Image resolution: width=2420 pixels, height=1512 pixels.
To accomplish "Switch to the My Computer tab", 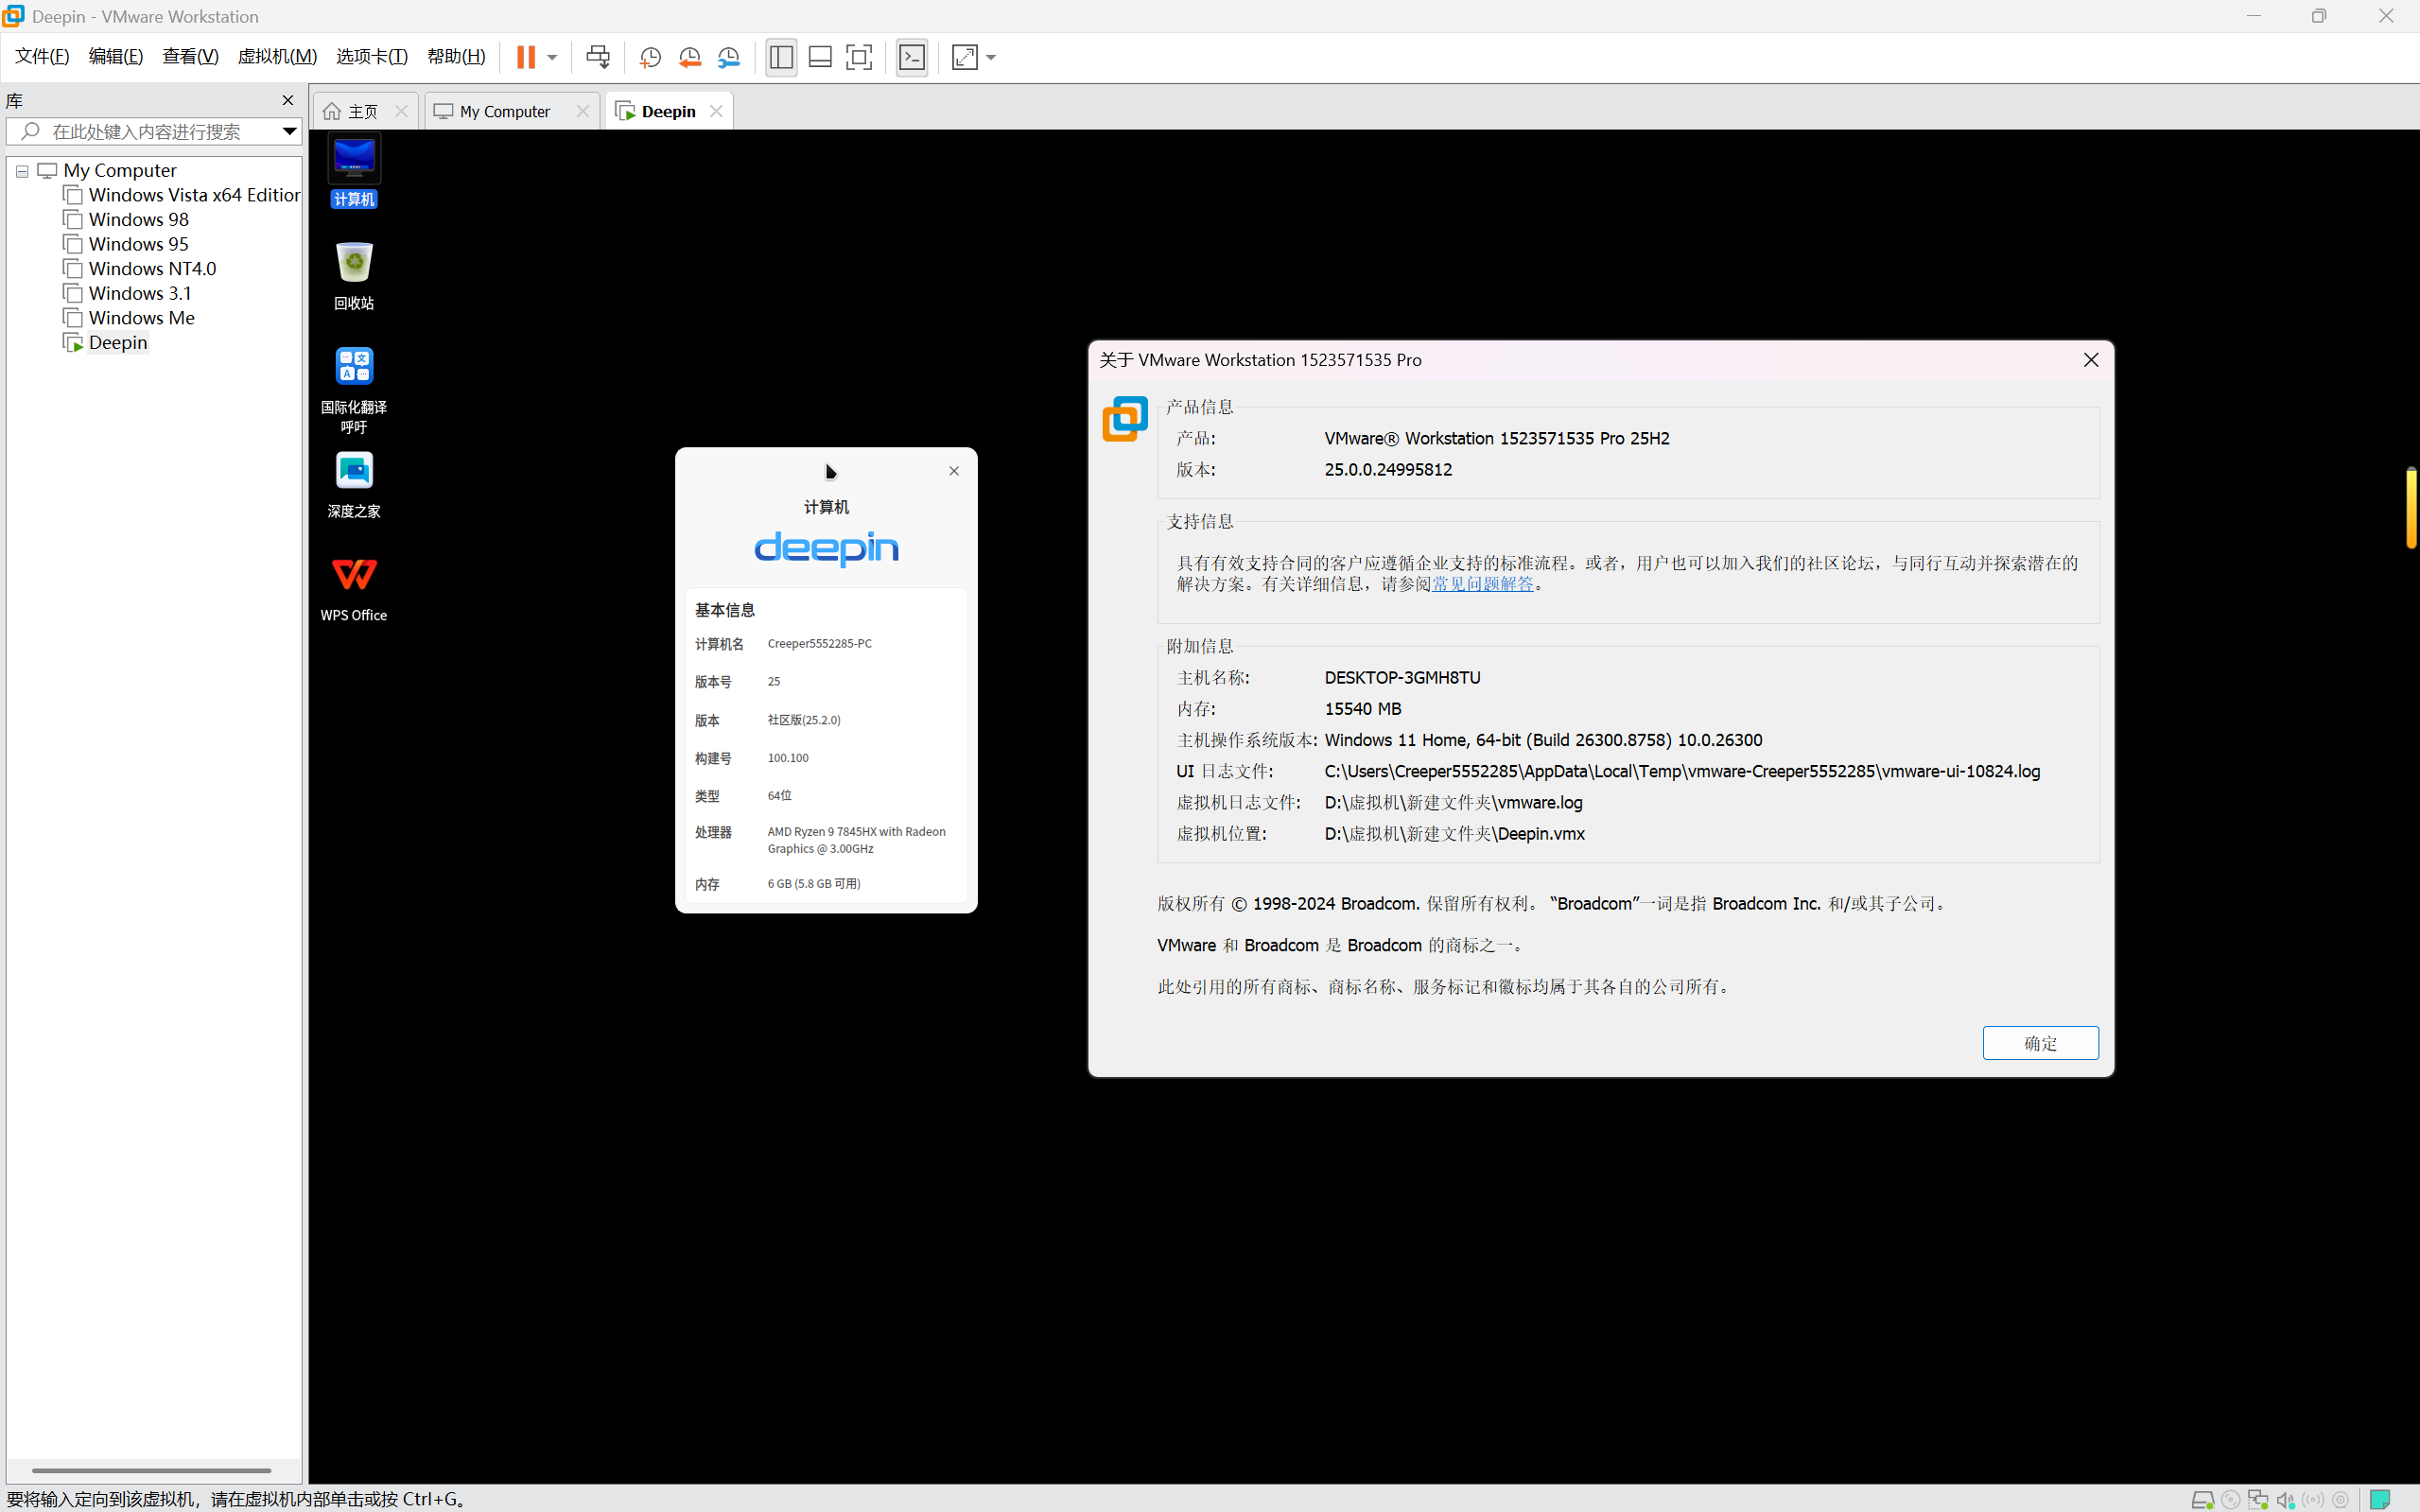I will pyautogui.click(x=505, y=111).
